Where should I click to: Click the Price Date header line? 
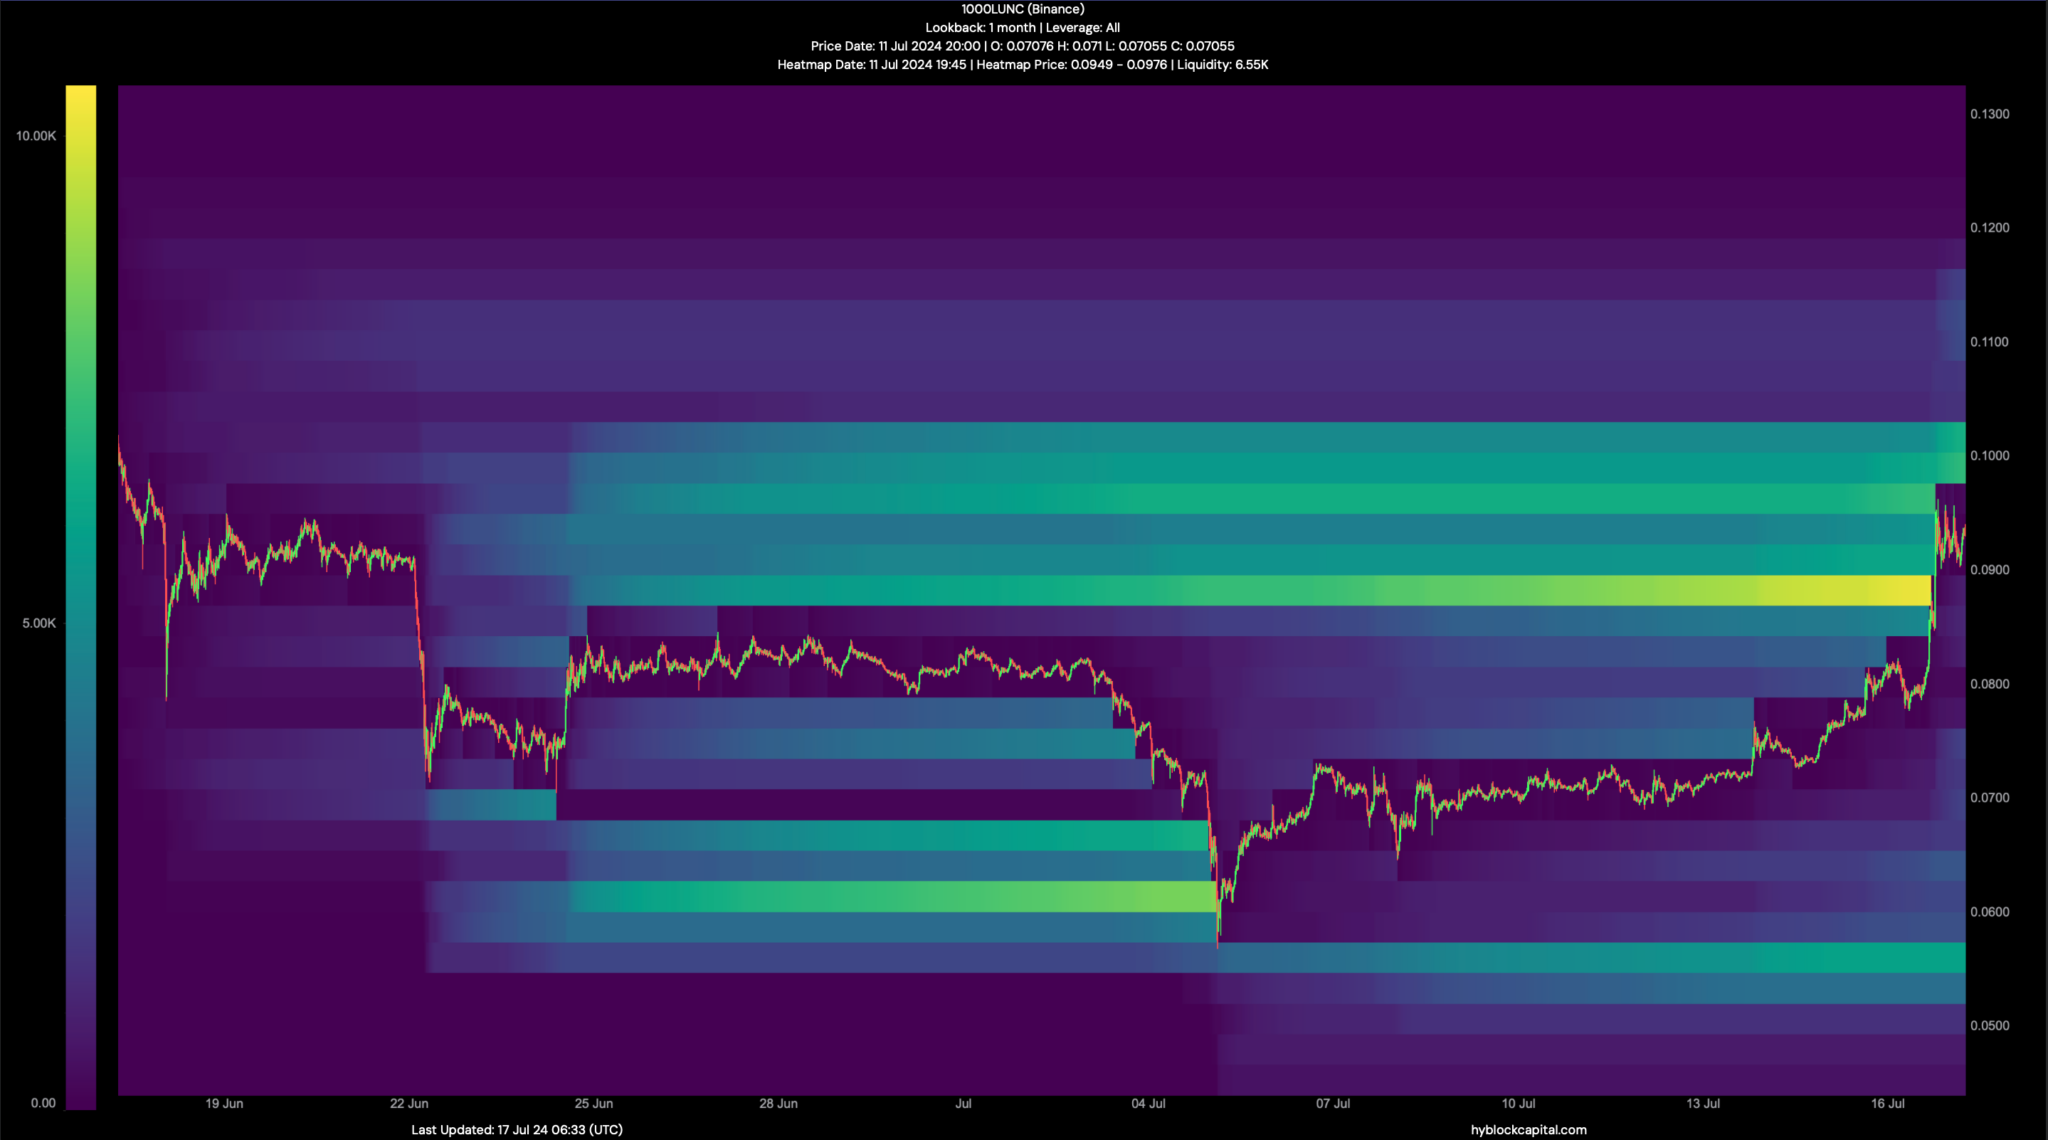click(1022, 46)
